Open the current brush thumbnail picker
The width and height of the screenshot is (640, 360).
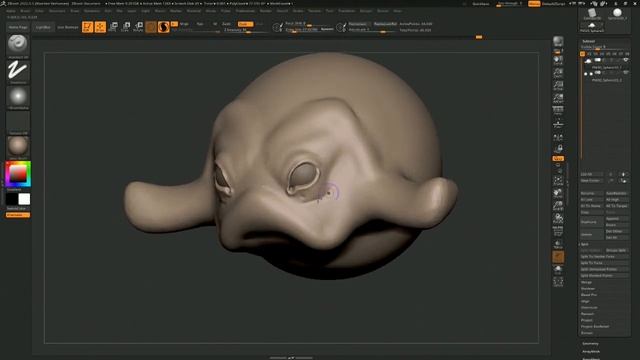coord(18,45)
